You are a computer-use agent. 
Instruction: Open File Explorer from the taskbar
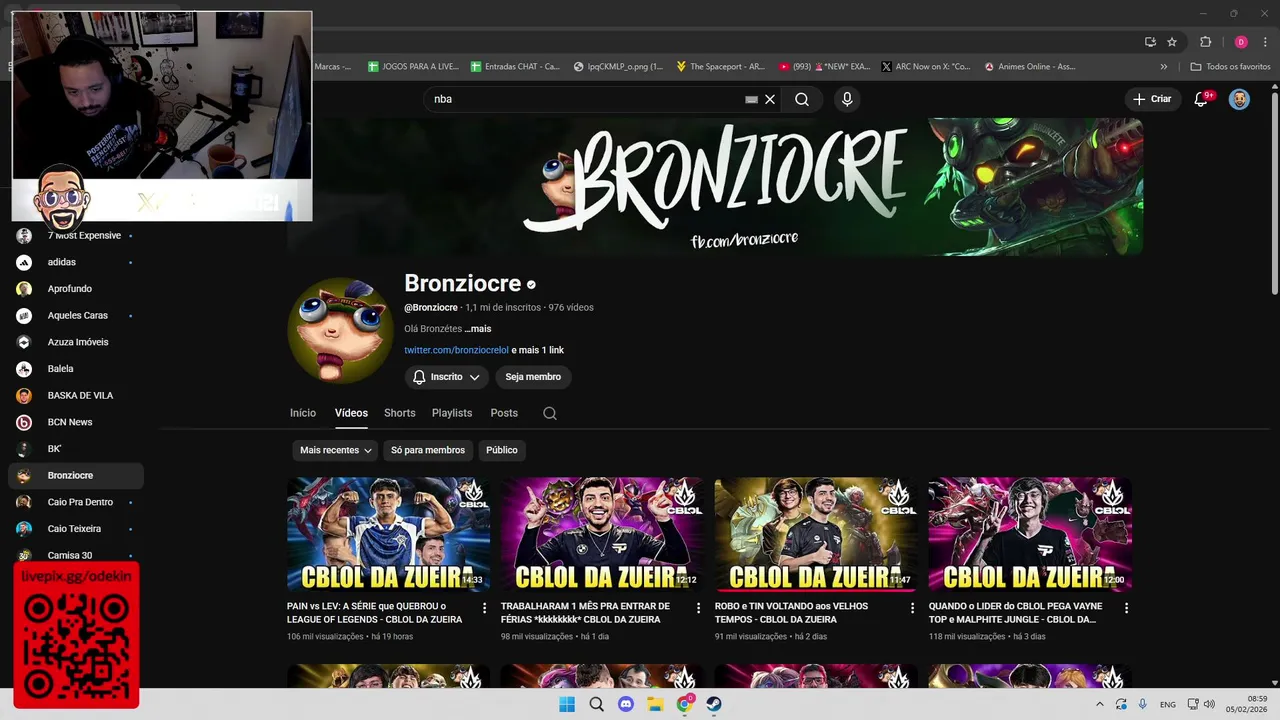click(655, 704)
